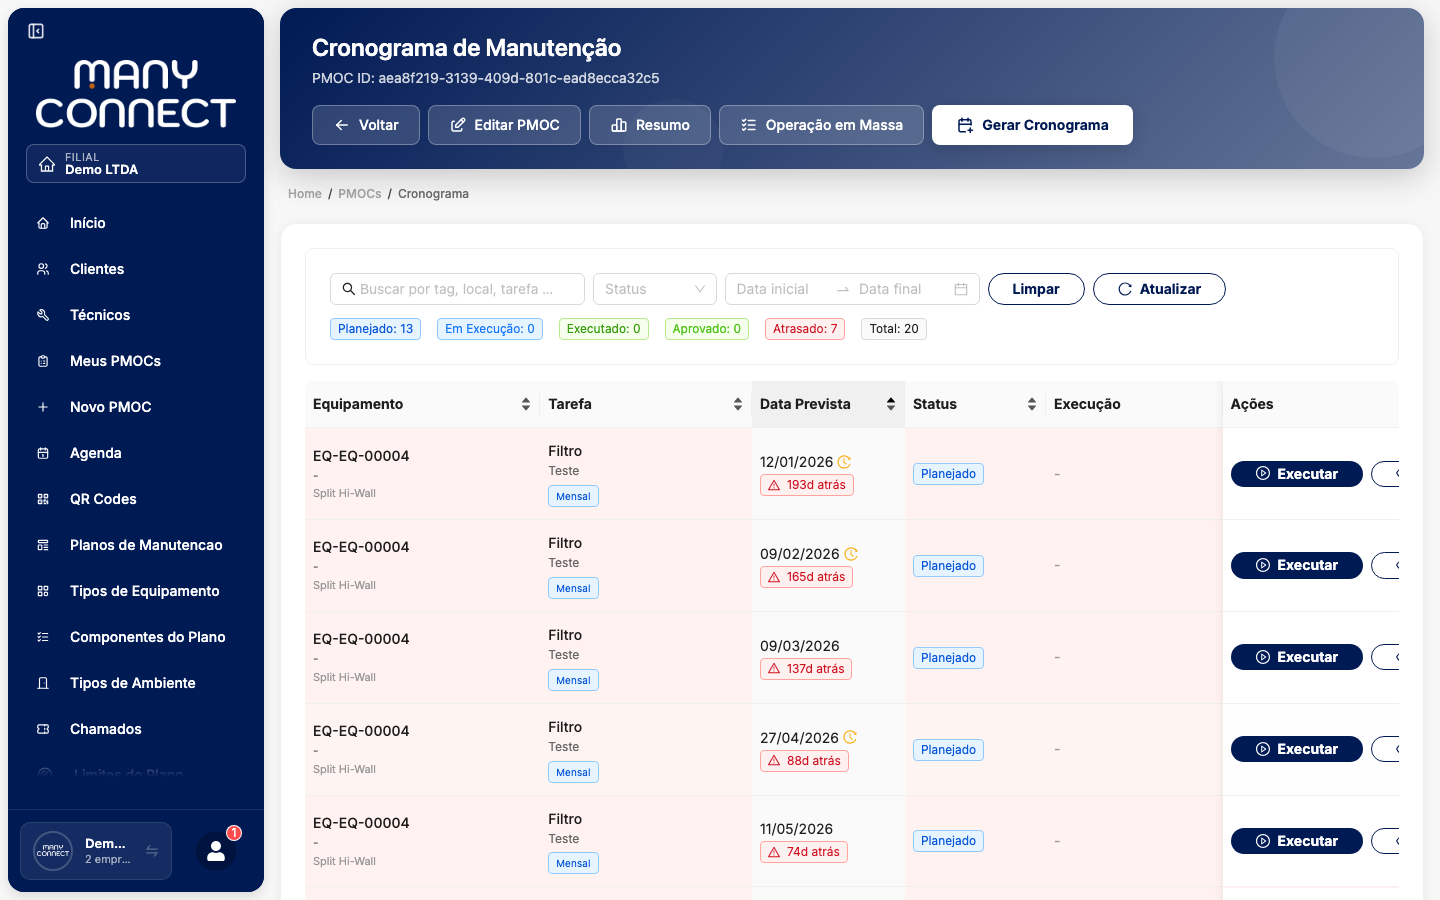Sort by the Data Prevista column arrows
1440x900 pixels.
tap(891, 404)
